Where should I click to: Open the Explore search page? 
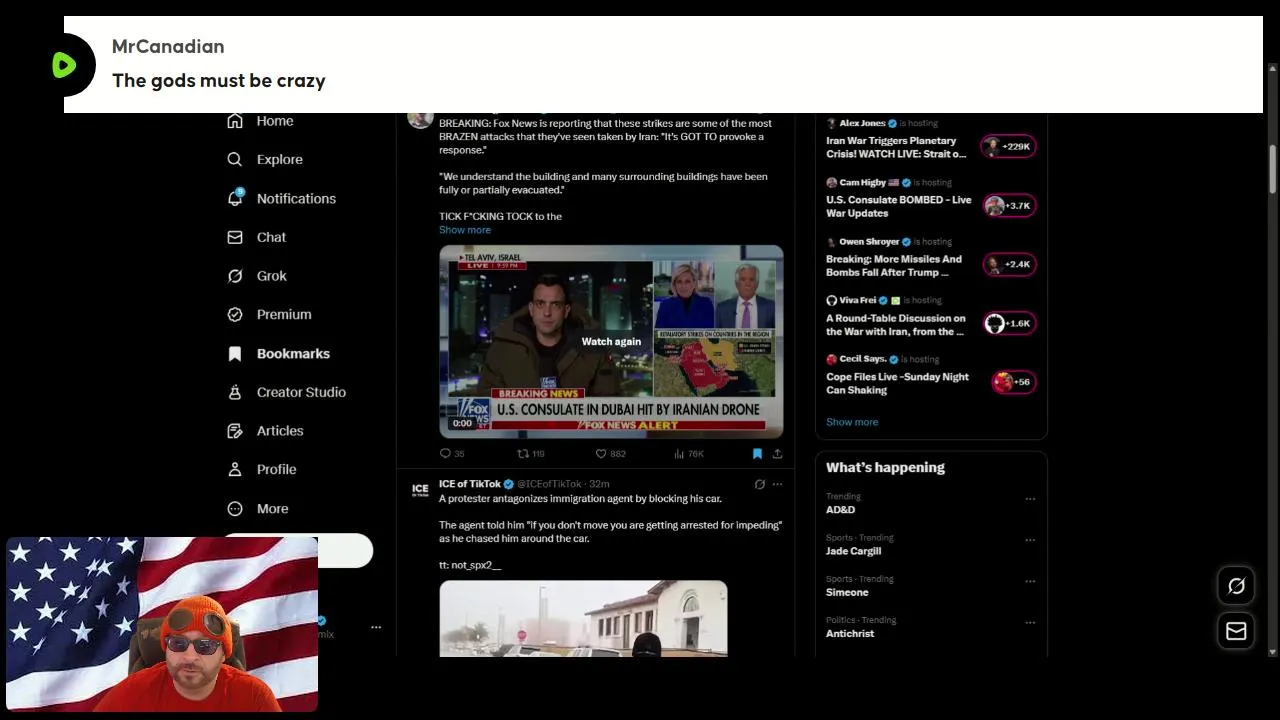[x=265, y=159]
